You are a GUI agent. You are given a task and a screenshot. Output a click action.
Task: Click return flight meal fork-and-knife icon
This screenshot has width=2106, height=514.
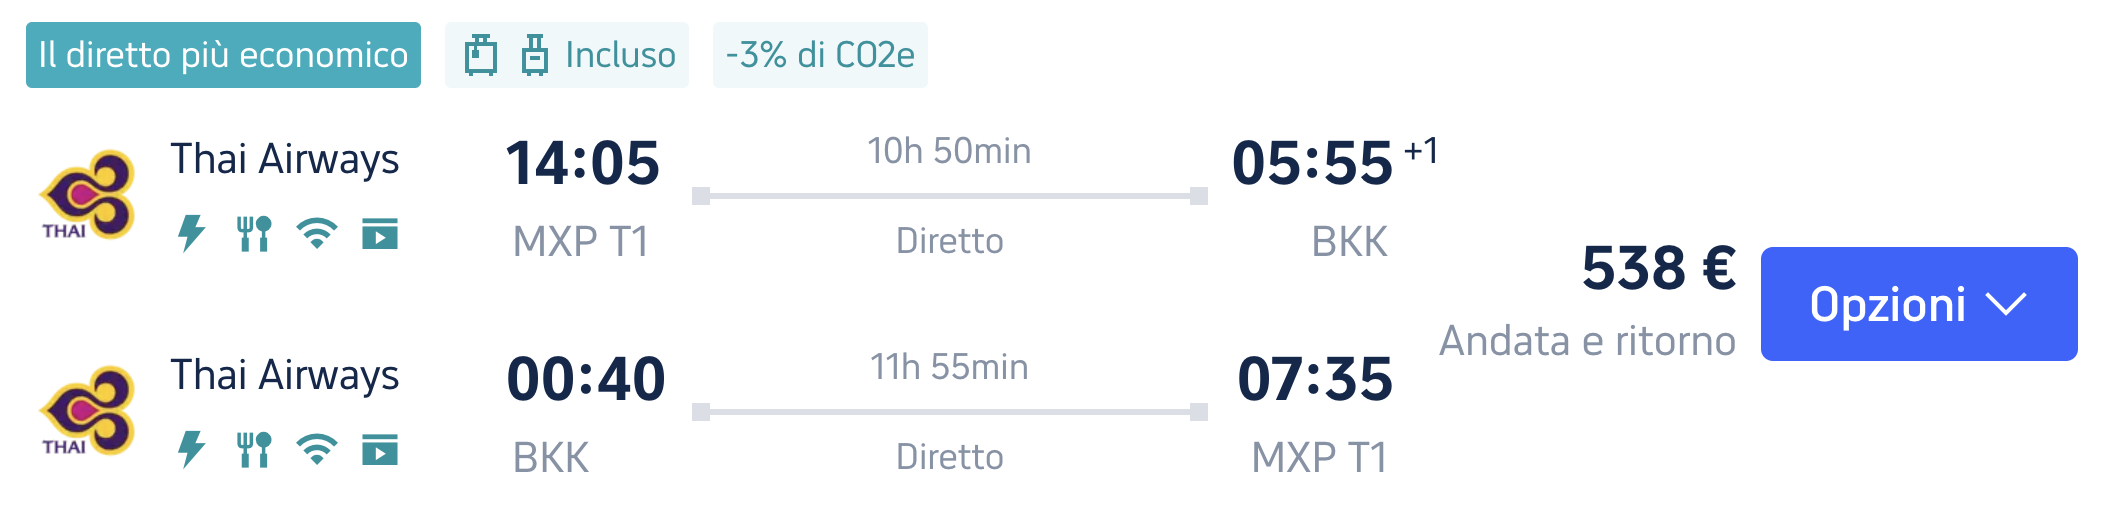click(254, 450)
